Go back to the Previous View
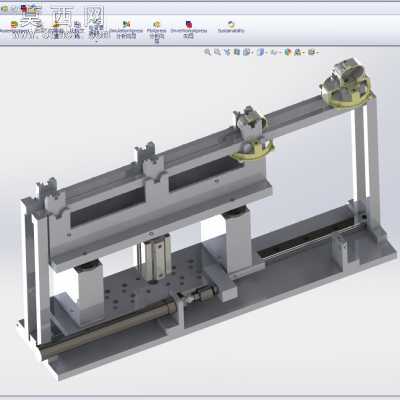This screenshot has width=400, height=400. [x=227, y=52]
